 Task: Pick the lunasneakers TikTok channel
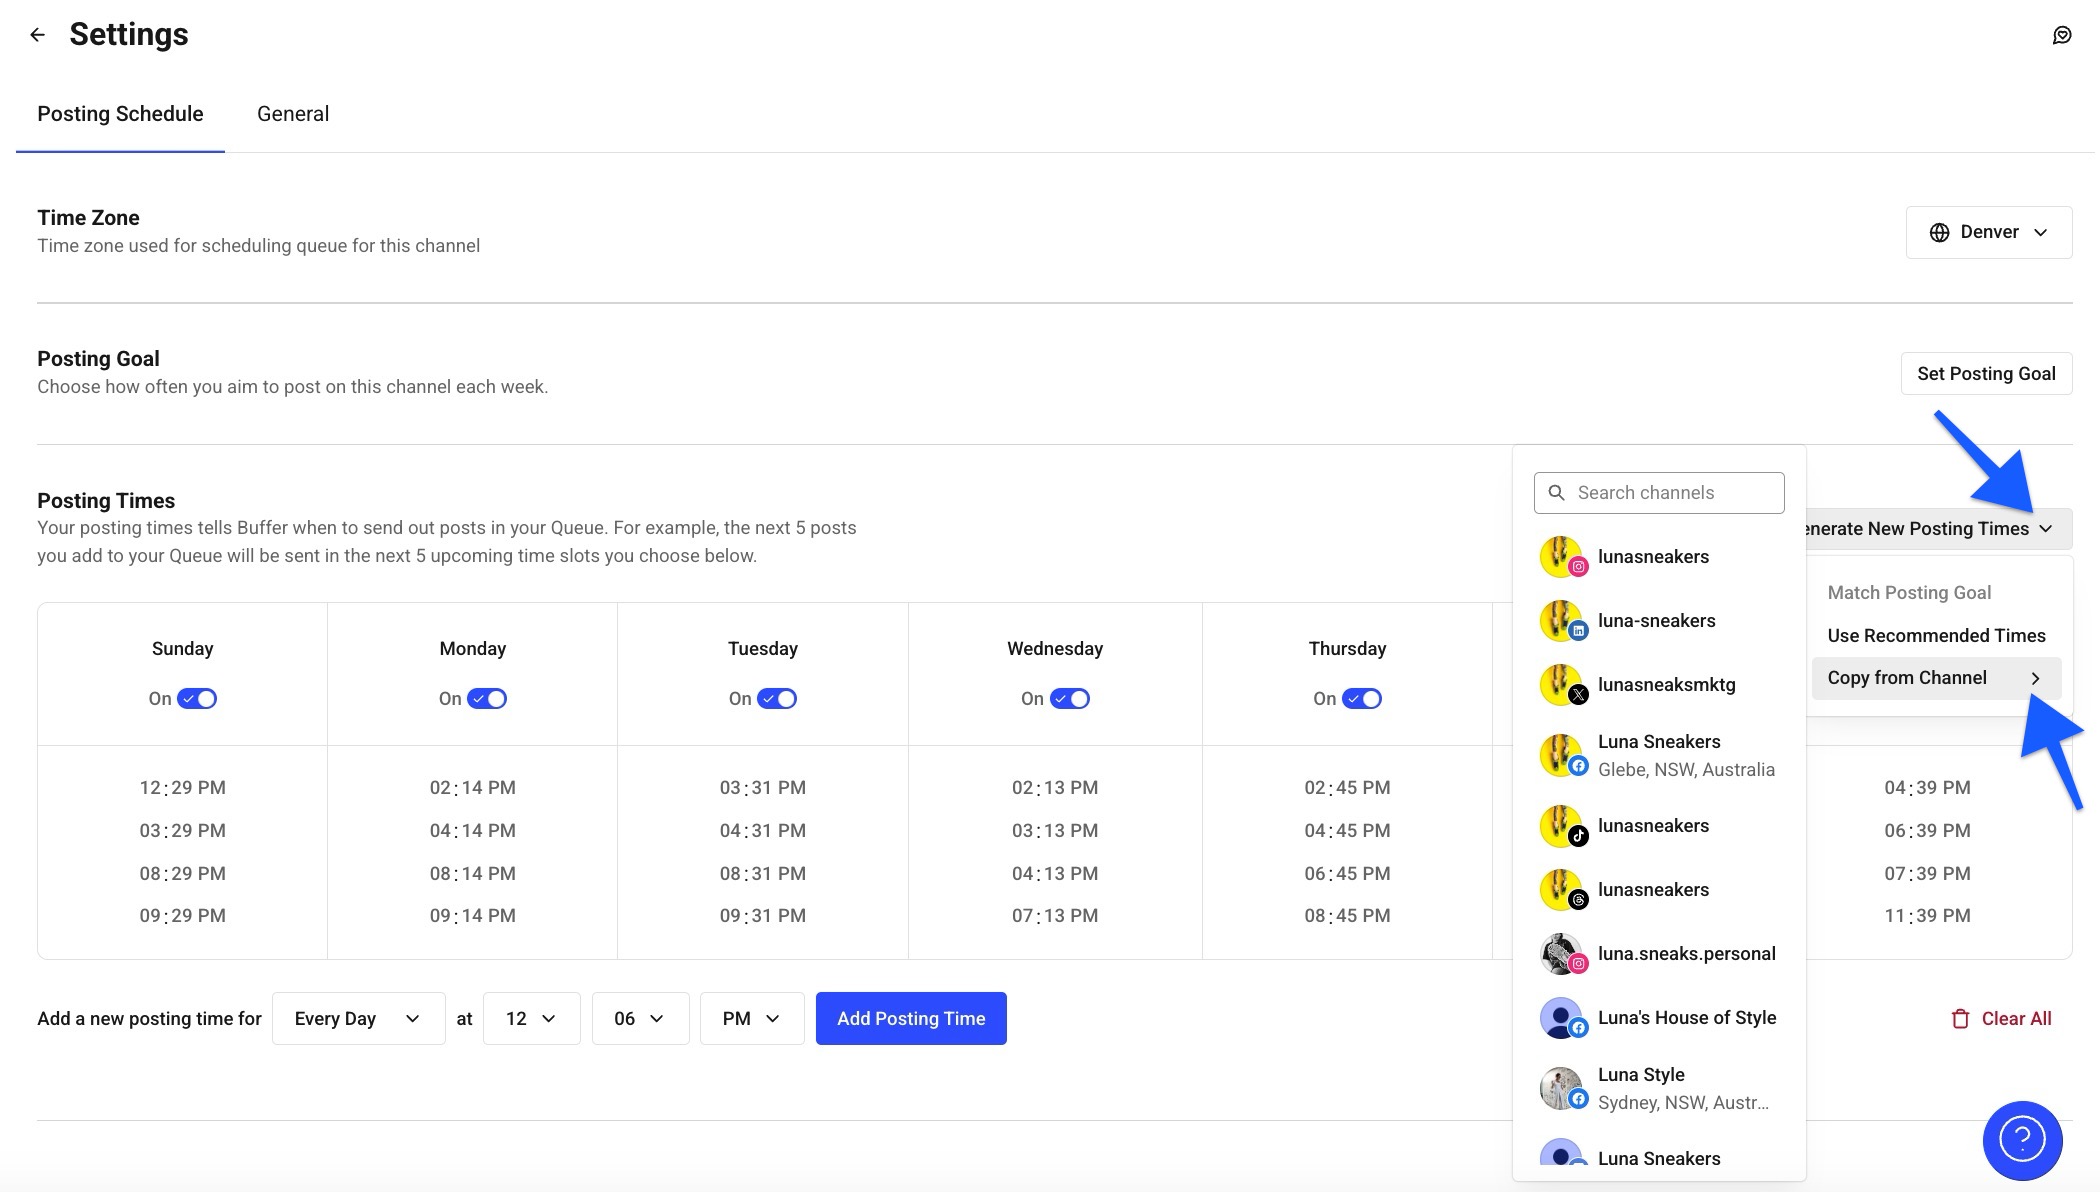[1653, 825]
